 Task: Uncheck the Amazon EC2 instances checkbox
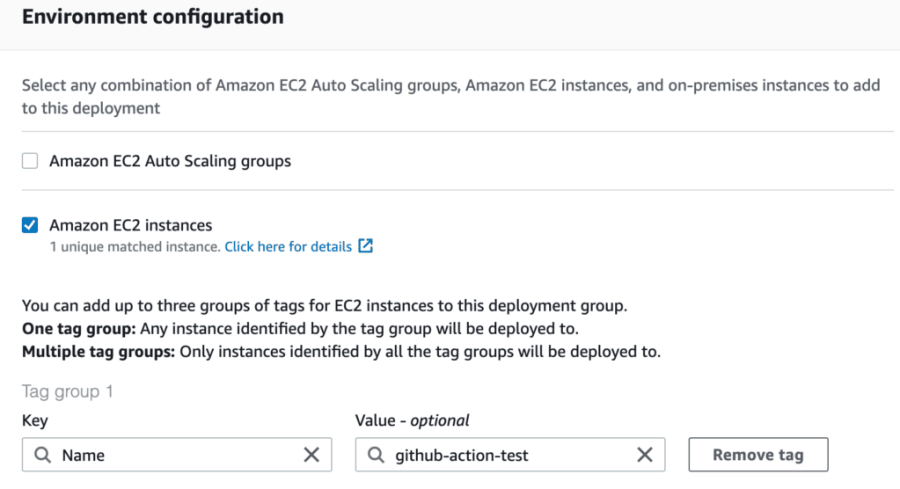(x=30, y=225)
